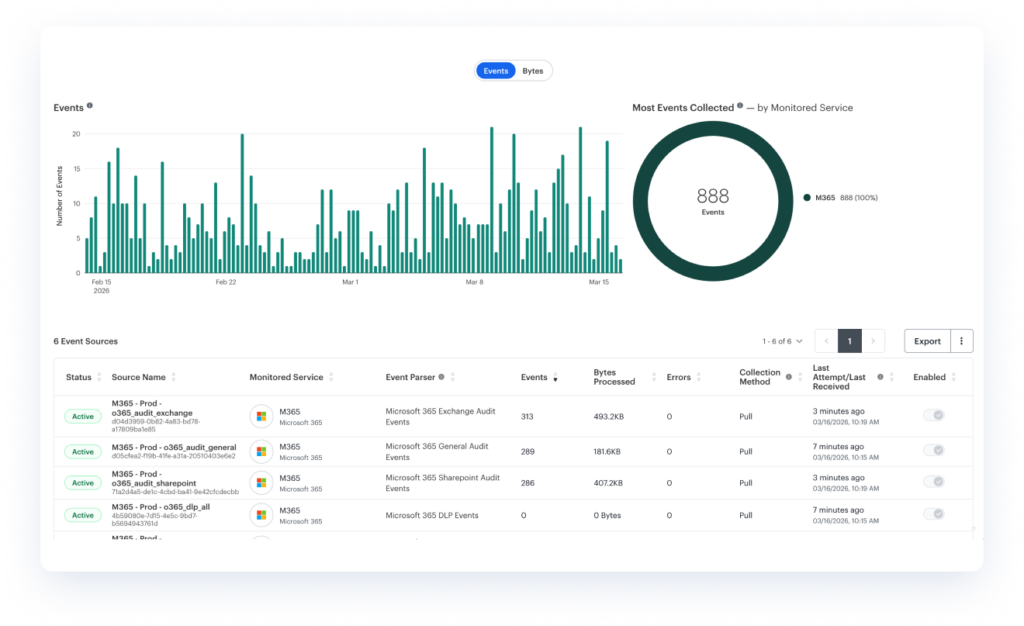Select the Events tab in the chart toggle
The image size is (1024, 626).
[496, 71]
